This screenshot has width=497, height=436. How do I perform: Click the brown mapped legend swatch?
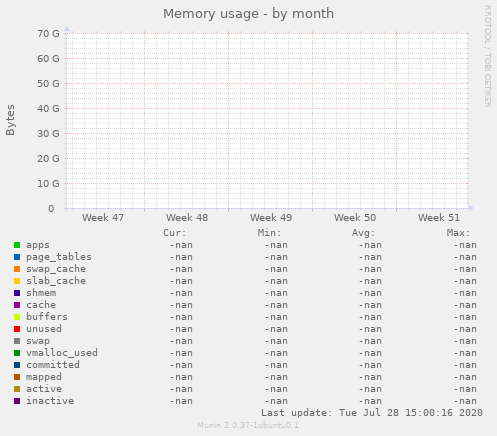click(x=17, y=377)
